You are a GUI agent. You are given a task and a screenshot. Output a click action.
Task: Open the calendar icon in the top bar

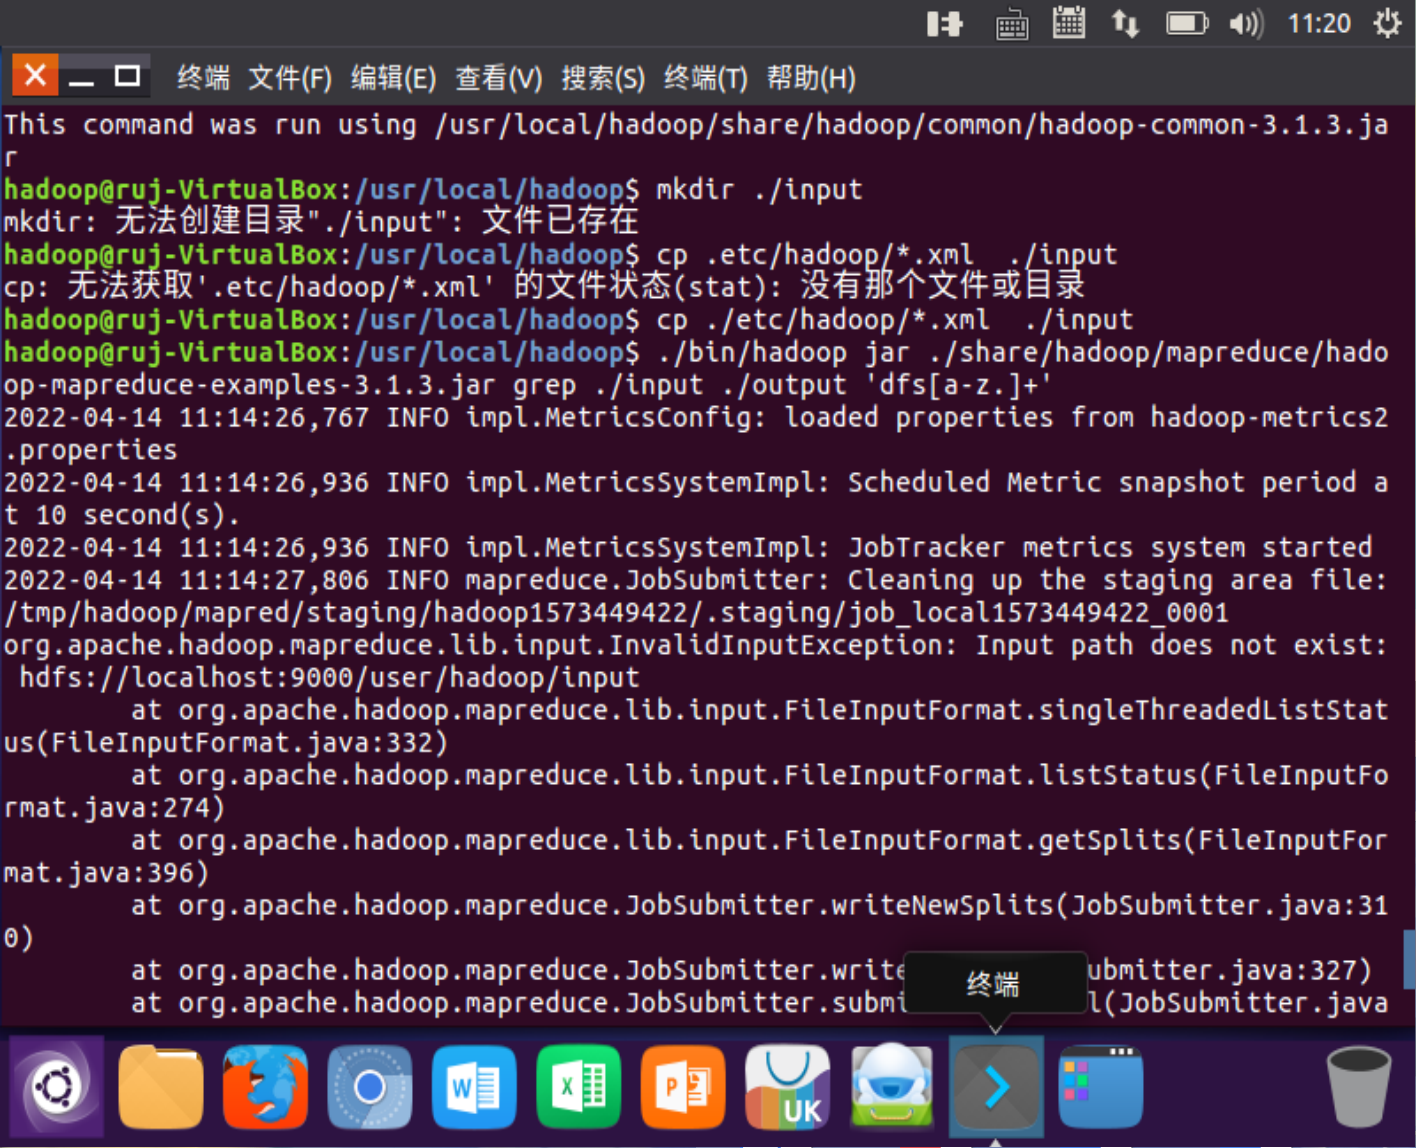click(x=1068, y=23)
